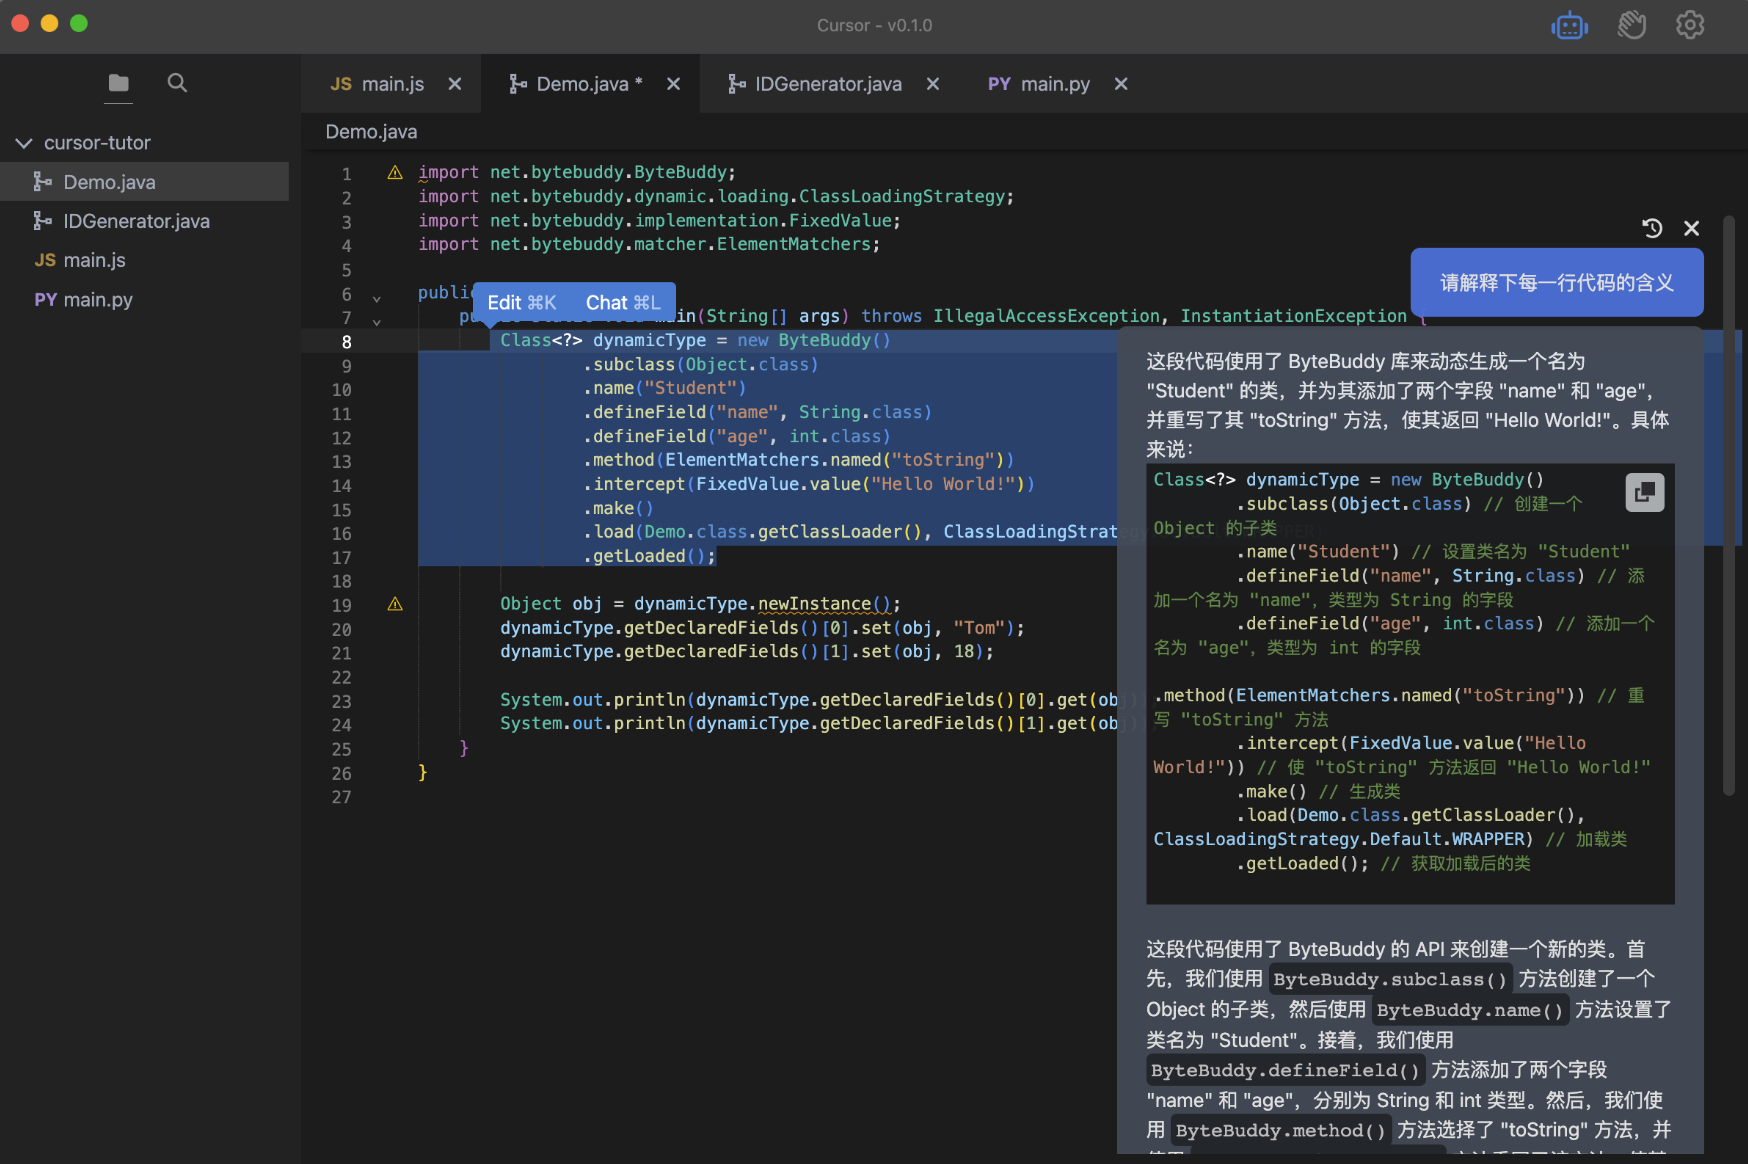The width and height of the screenshot is (1748, 1164).
Task: Click the IDGenerator.java file icon in the sidebar
Action: [43, 221]
